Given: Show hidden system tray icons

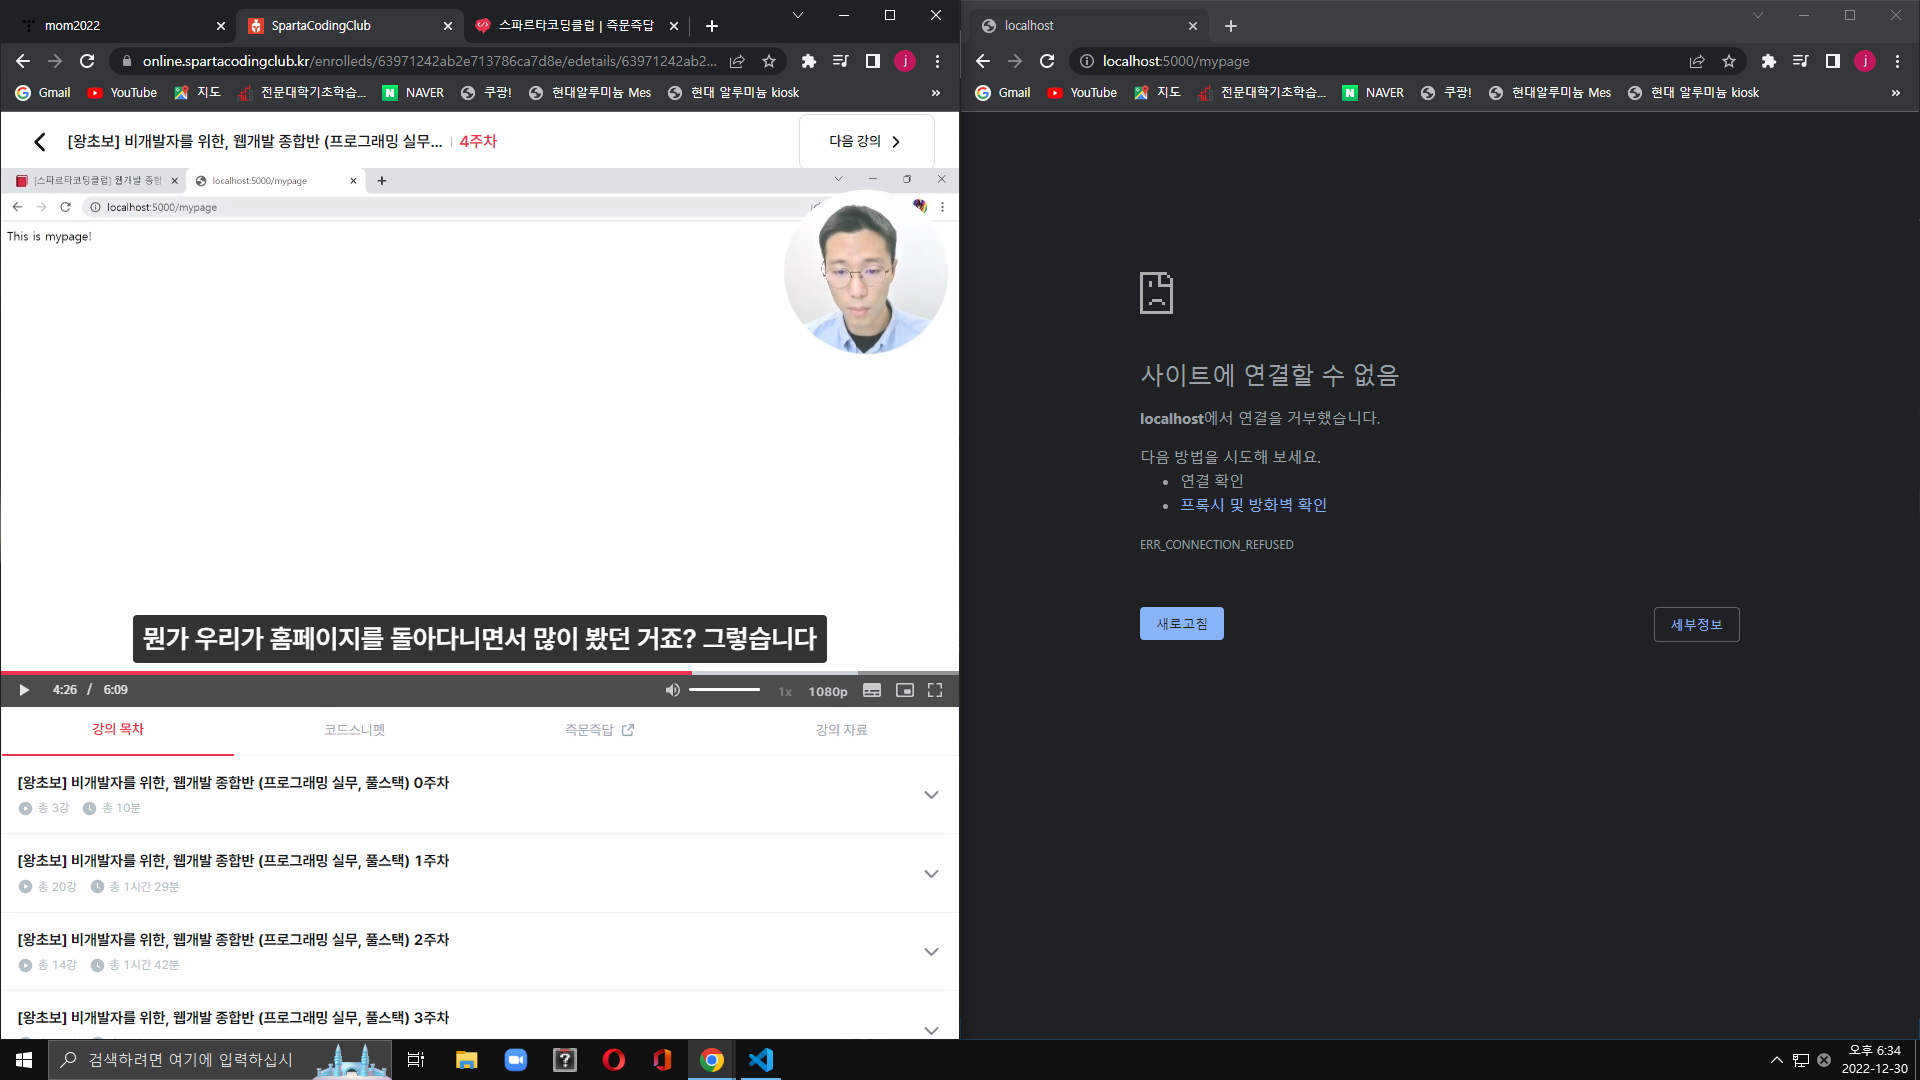Looking at the screenshot, I should pyautogui.click(x=1776, y=1060).
